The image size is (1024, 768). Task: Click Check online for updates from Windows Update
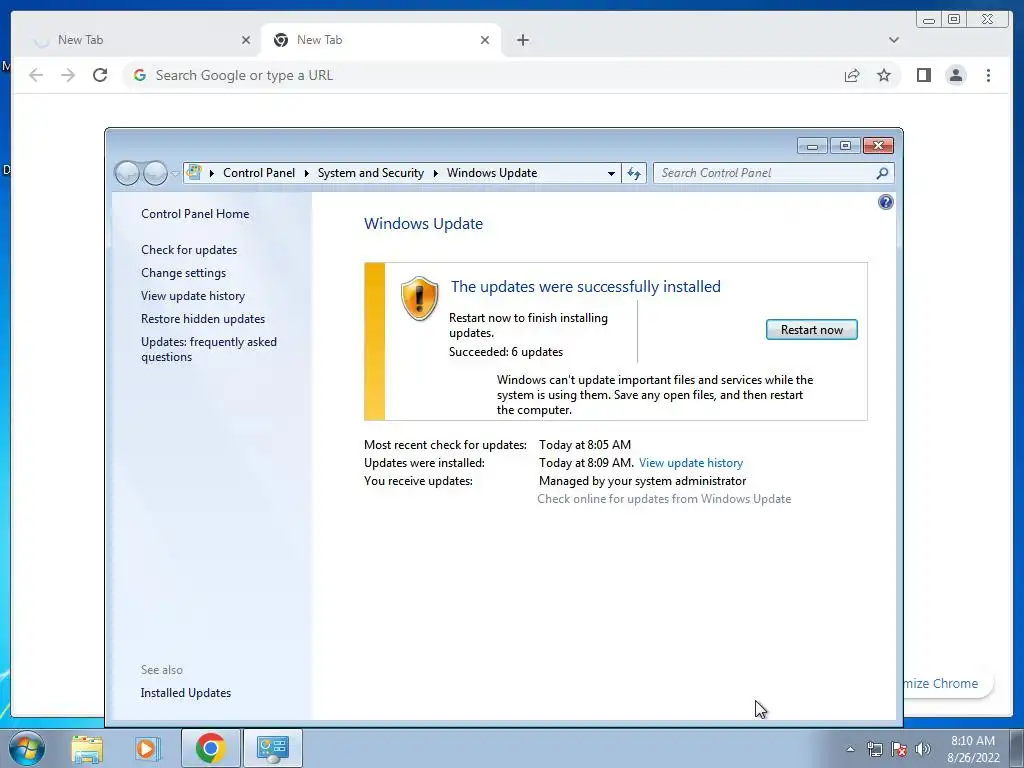click(664, 499)
